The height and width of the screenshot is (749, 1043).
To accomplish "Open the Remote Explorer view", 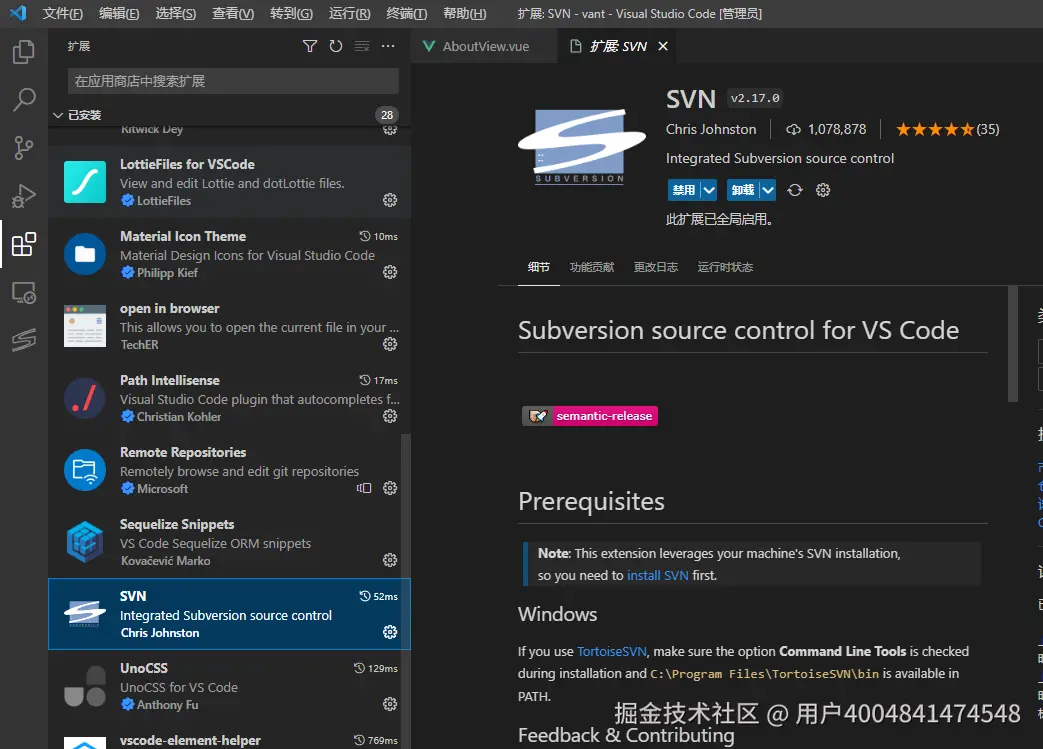I will [x=24, y=293].
